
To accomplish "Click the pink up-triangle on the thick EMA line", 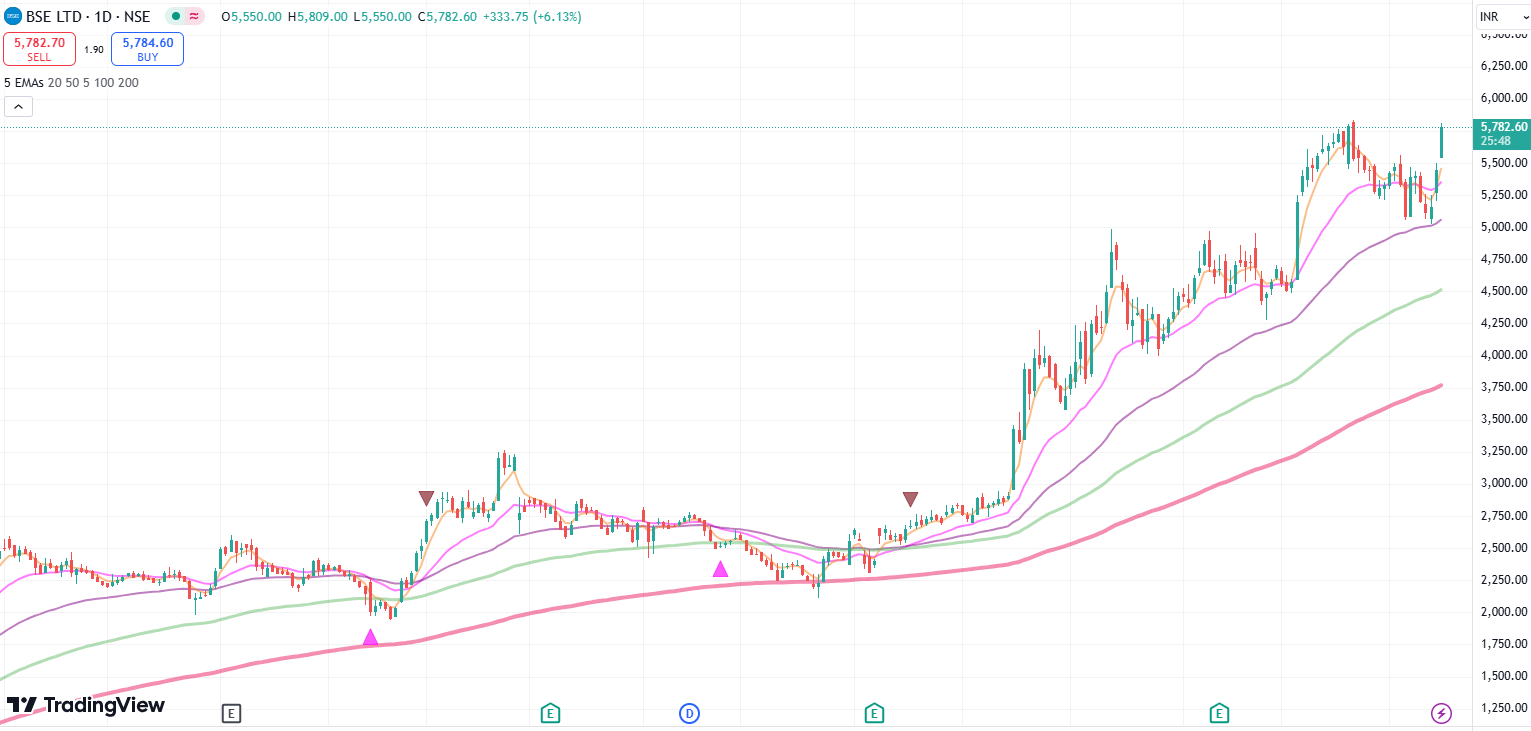I will point(370,637).
